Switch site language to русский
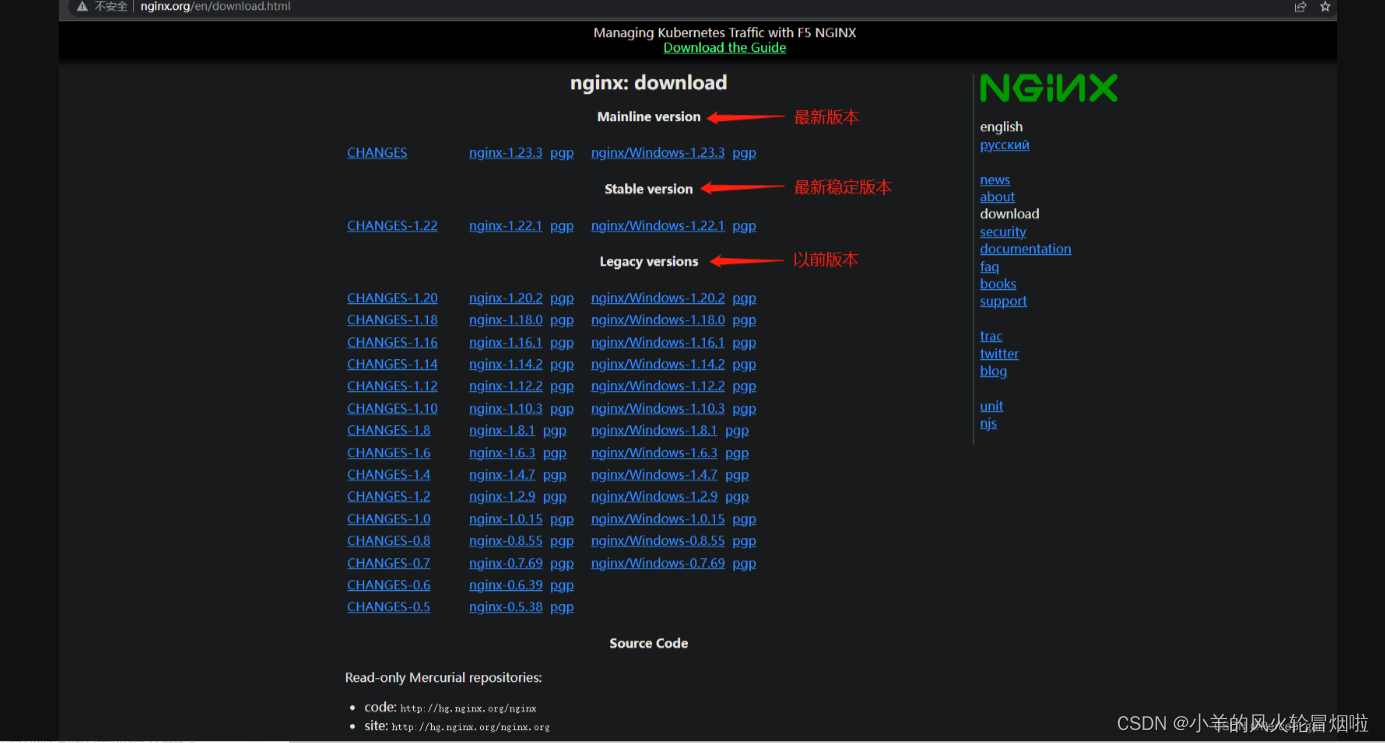The height and width of the screenshot is (743, 1385). pyautogui.click(x=1004, y=144)
